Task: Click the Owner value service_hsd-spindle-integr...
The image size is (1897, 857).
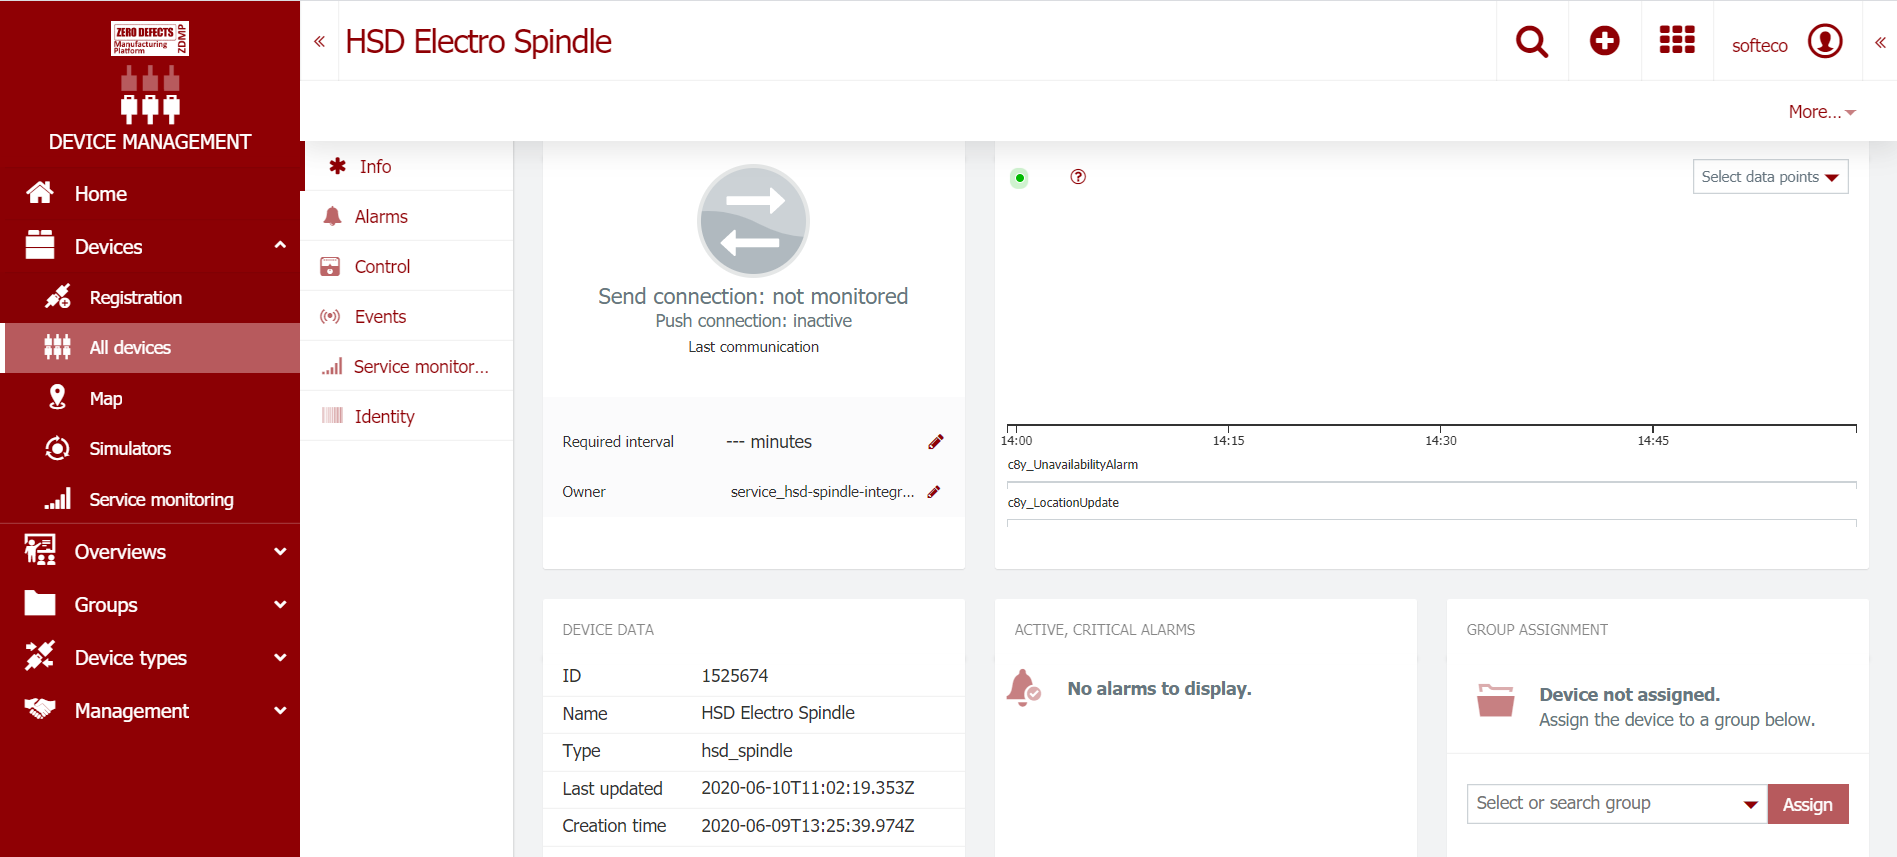Action: click(822, 492)
